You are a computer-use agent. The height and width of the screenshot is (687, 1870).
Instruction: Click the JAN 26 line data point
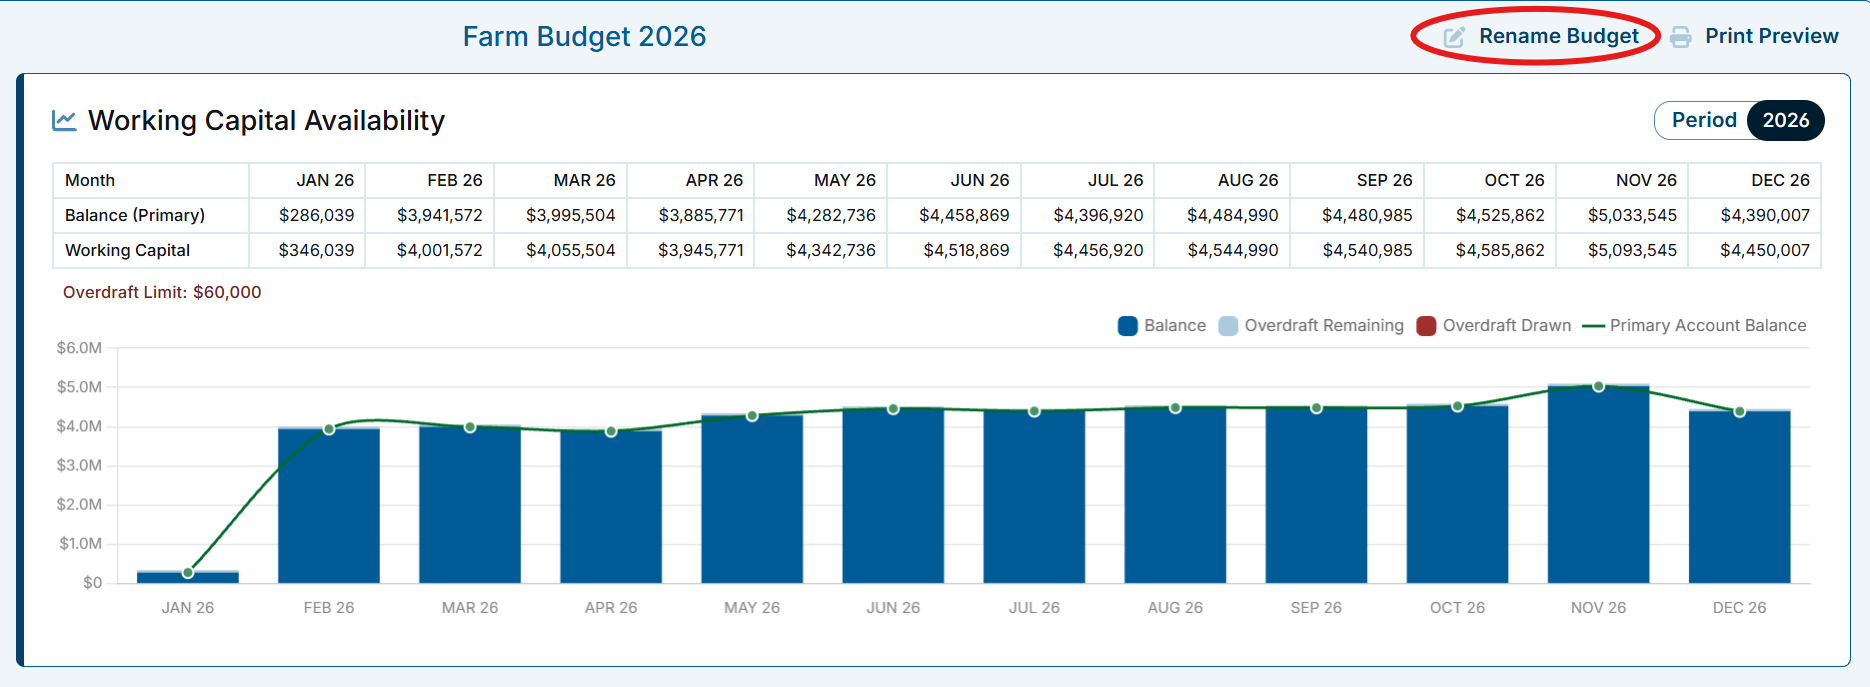(x=188, y=573)
